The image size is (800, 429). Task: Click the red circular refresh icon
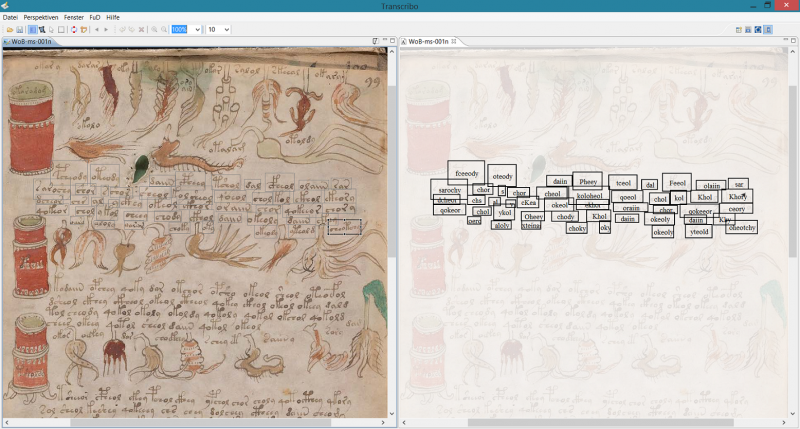tap(74, 30)
